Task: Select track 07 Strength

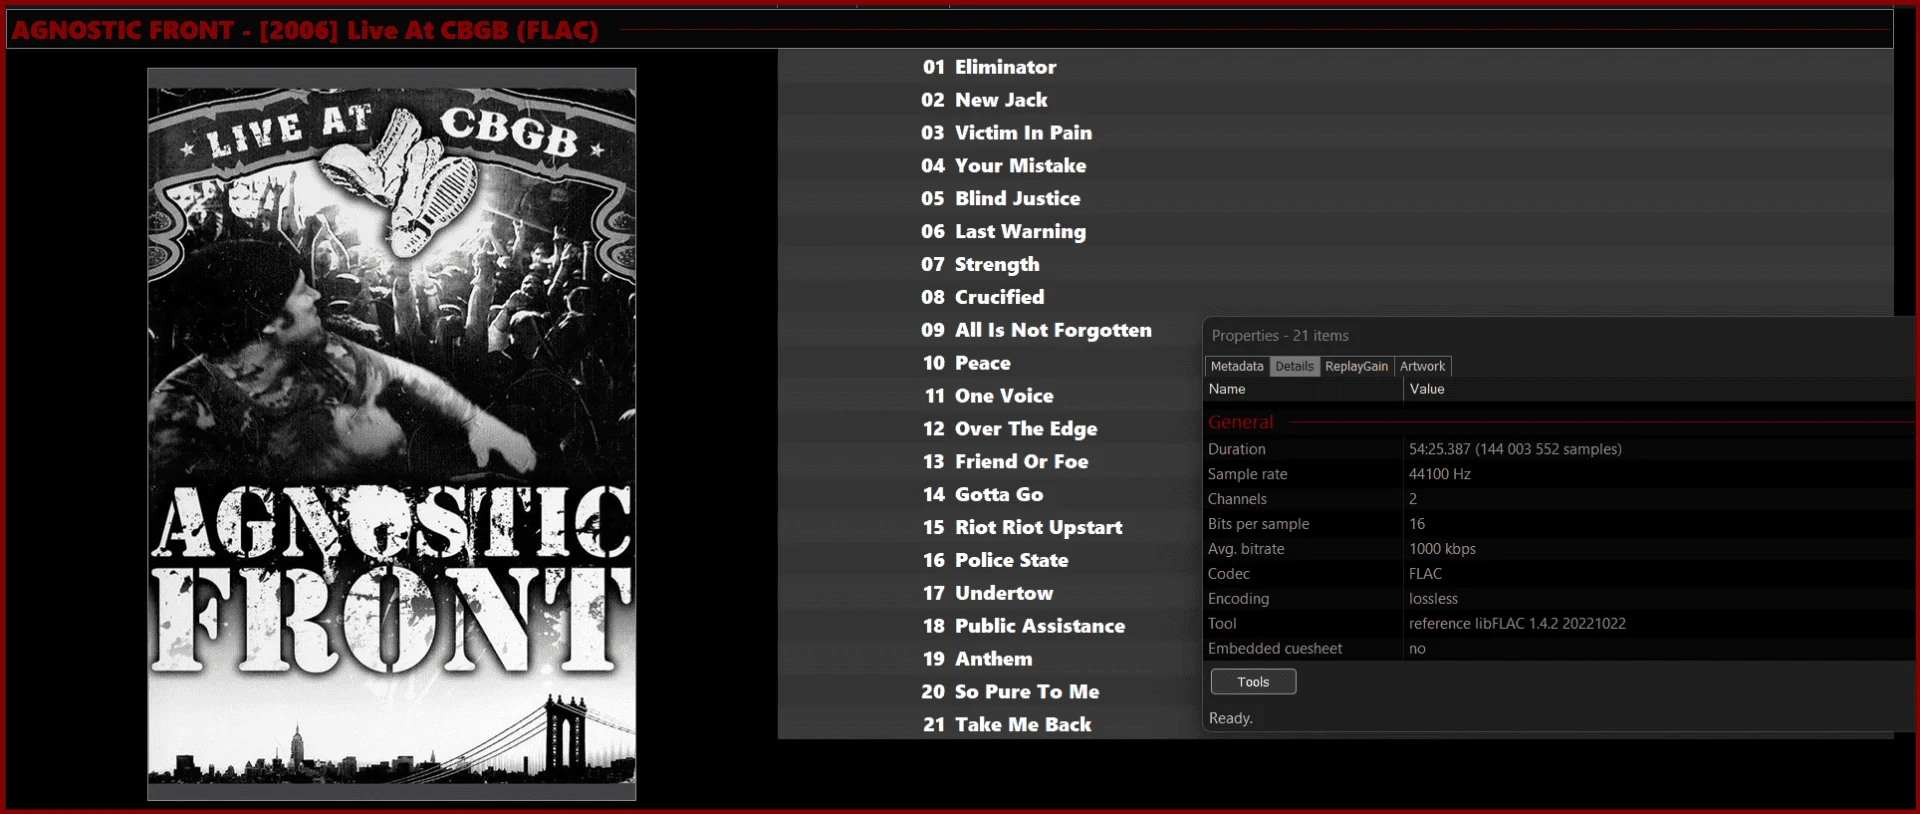Action: click(x=980, y=265)
